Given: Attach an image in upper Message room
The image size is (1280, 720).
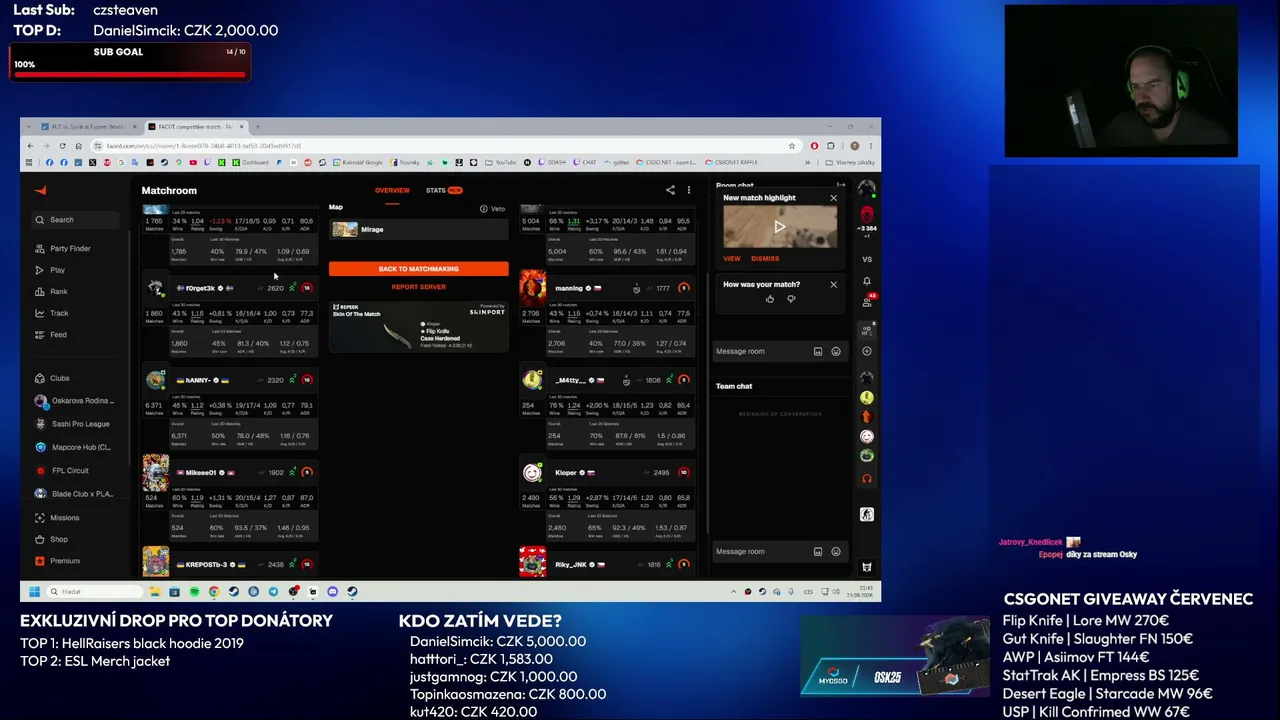Looking at the screenshot, I should [x=818, y=351].
